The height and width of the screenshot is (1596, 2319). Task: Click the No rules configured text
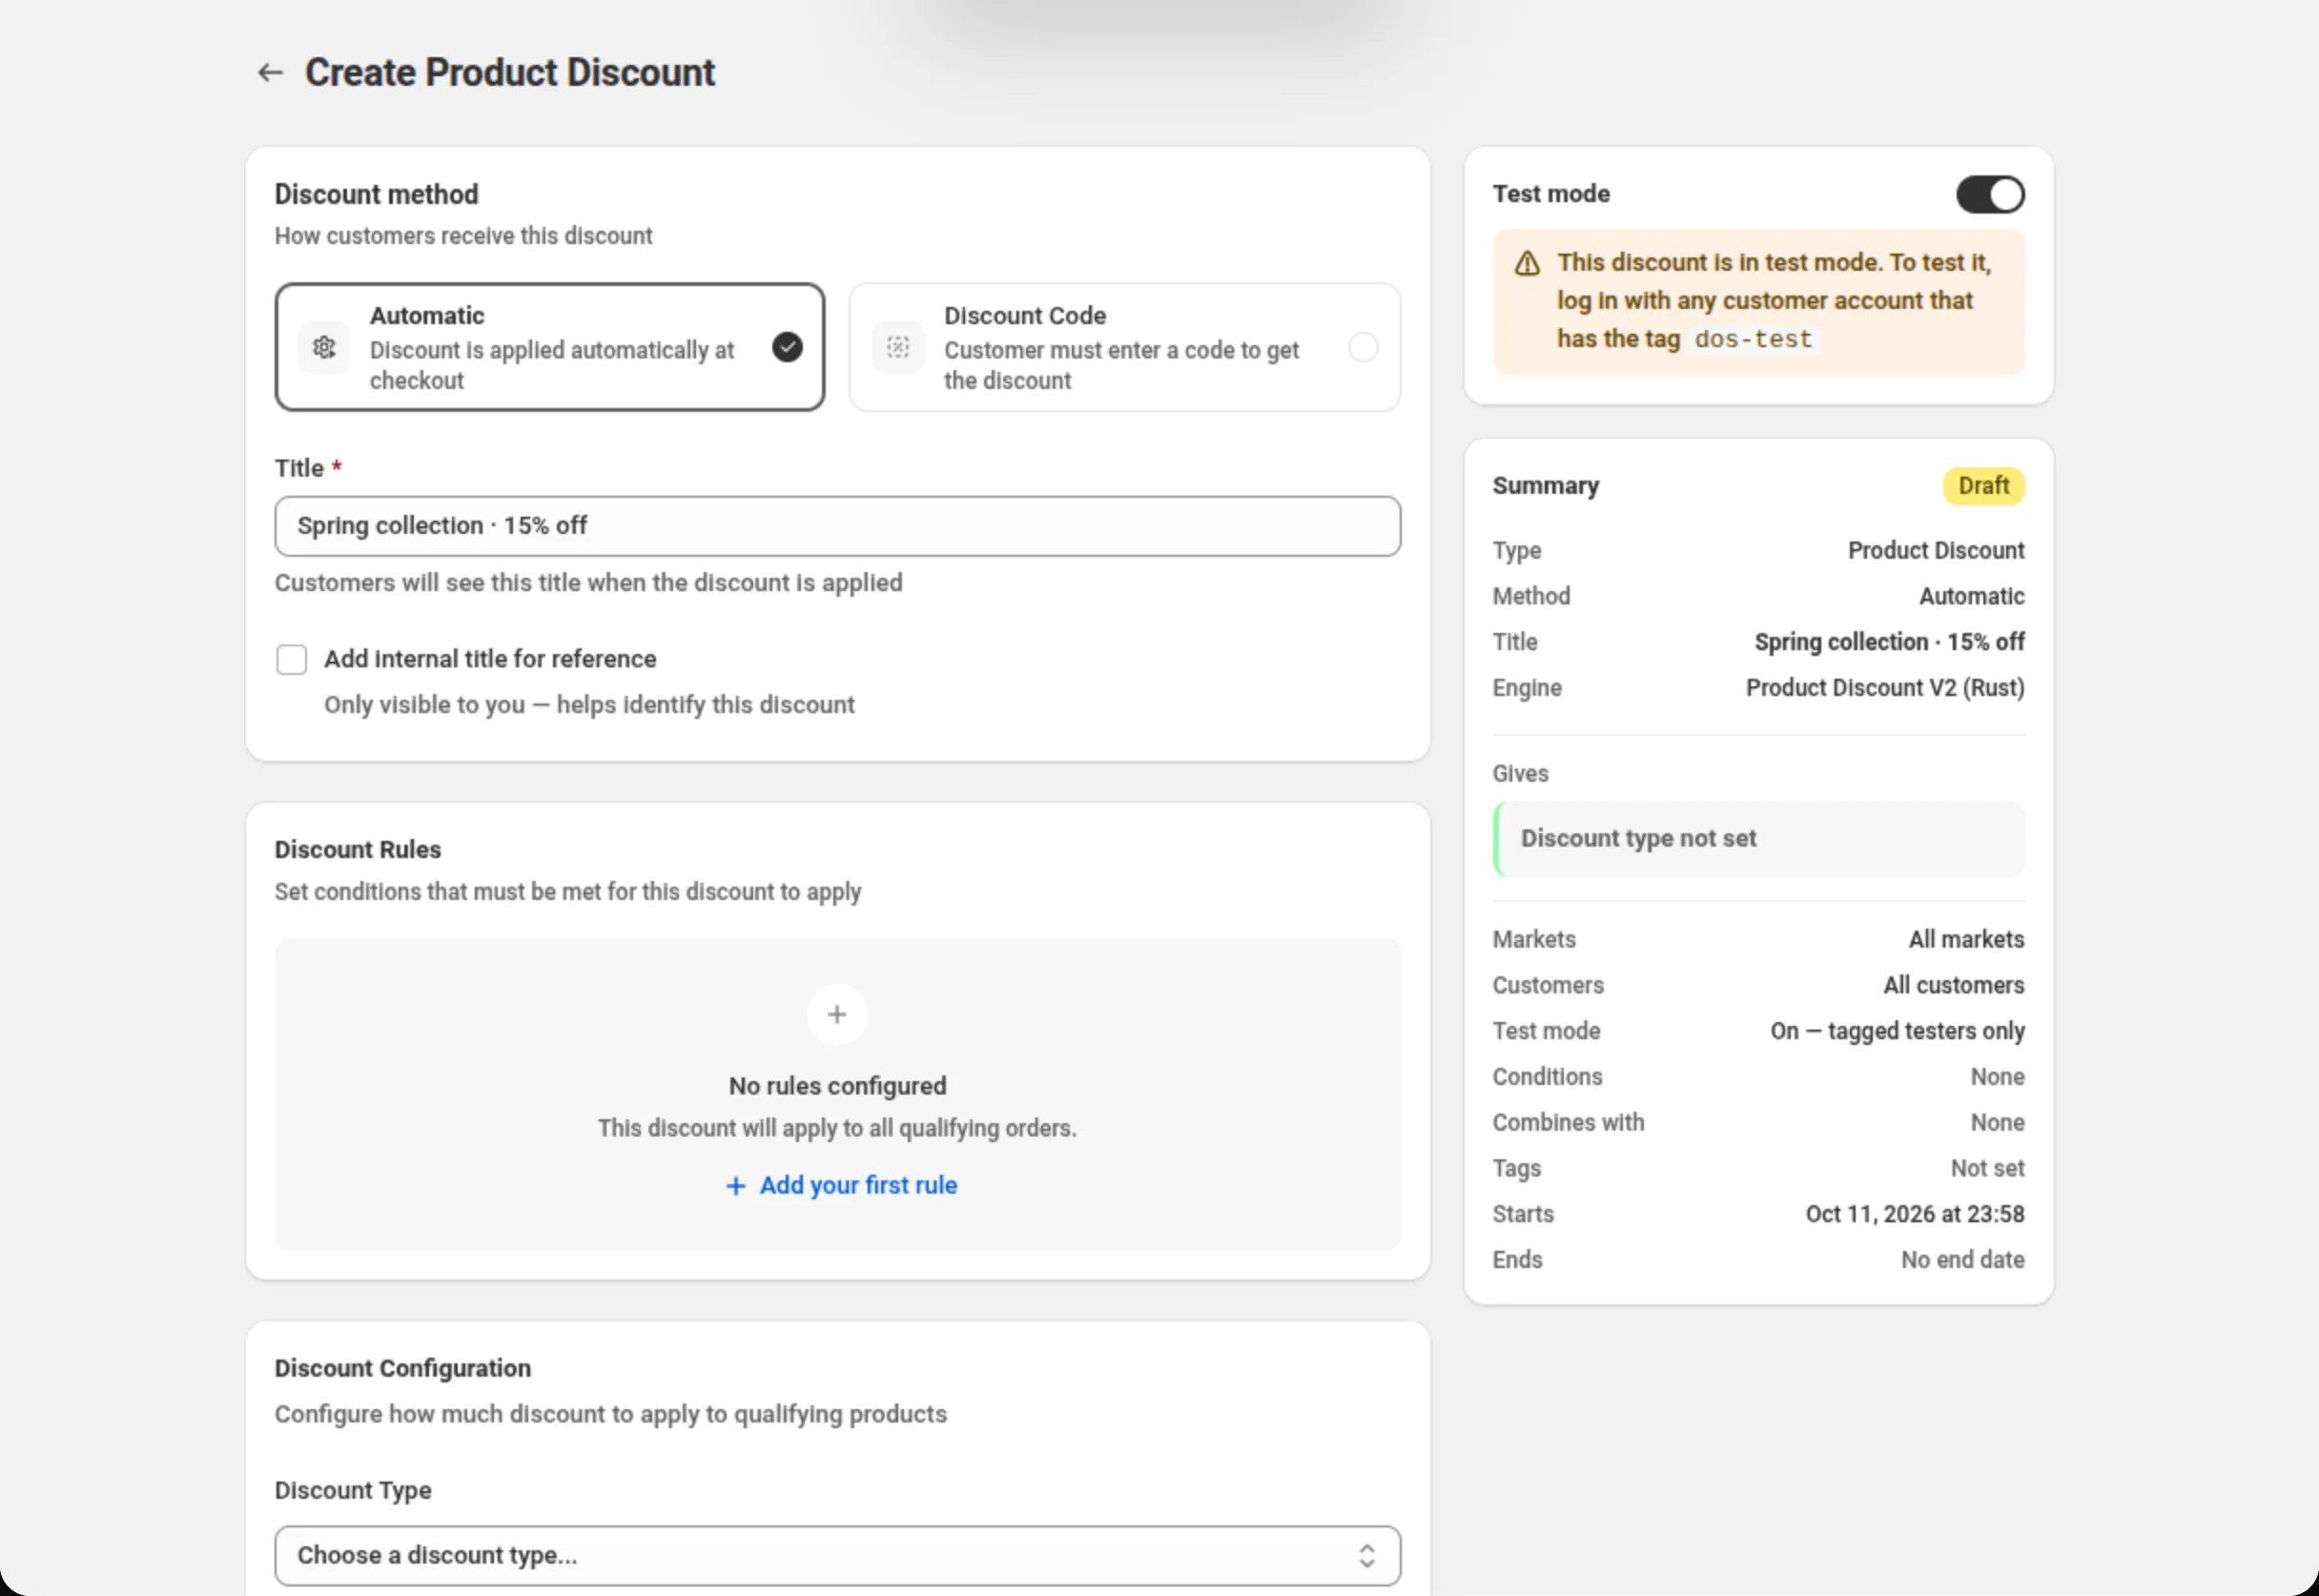tap(837, 1086)
